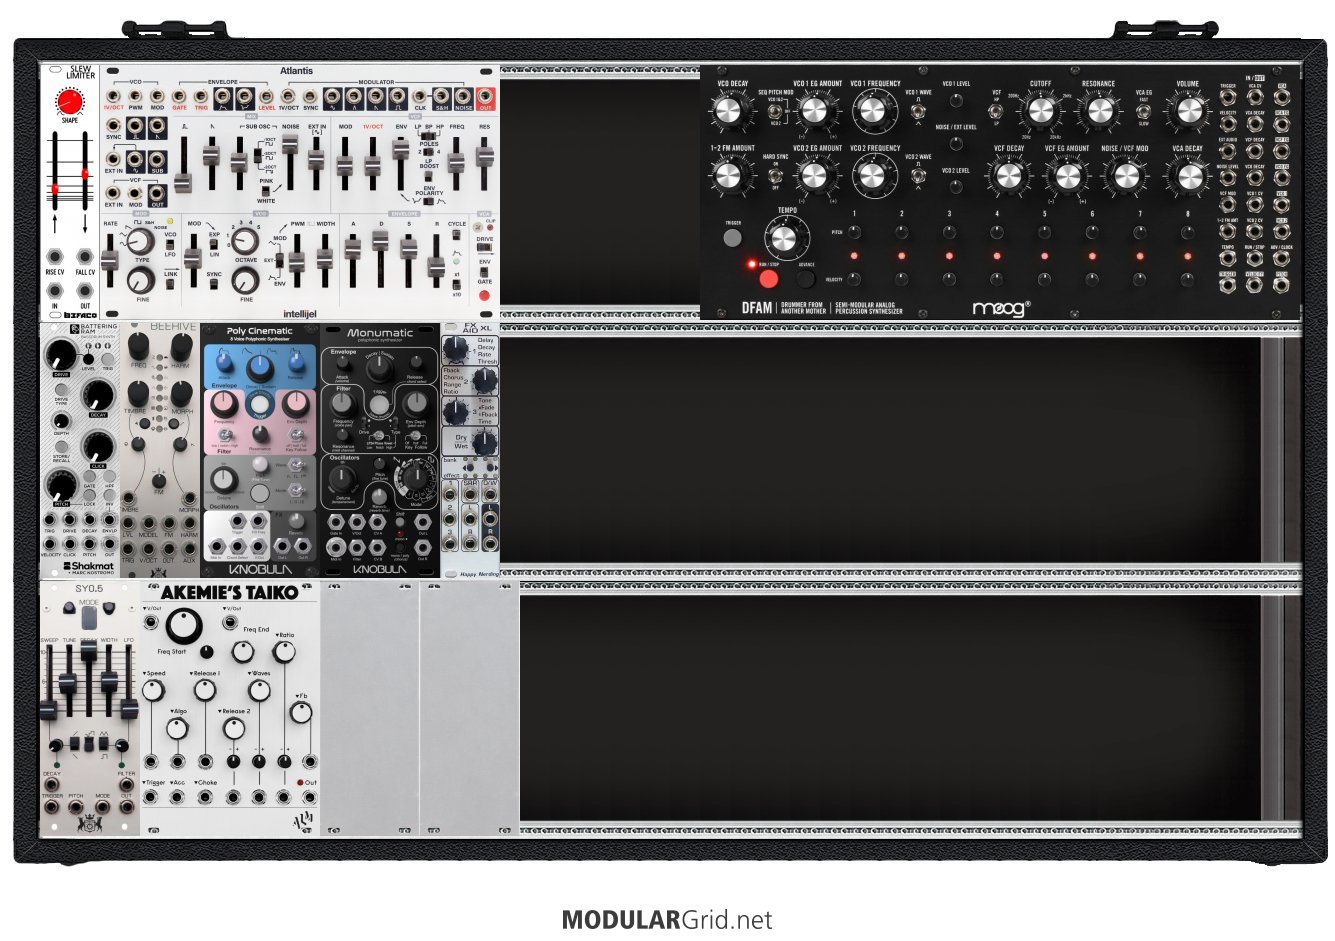
Task: Click the Slew Limiter RISE CV jack
Action: (55, 258)
